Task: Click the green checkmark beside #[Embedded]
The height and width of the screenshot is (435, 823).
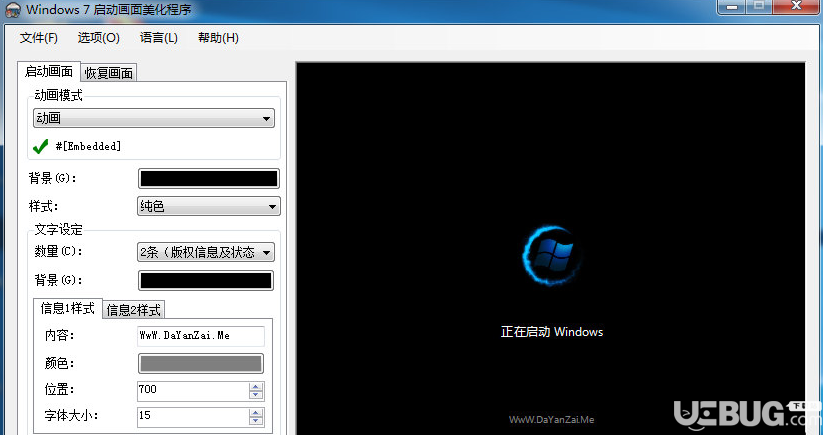Action: coord(40,146)
